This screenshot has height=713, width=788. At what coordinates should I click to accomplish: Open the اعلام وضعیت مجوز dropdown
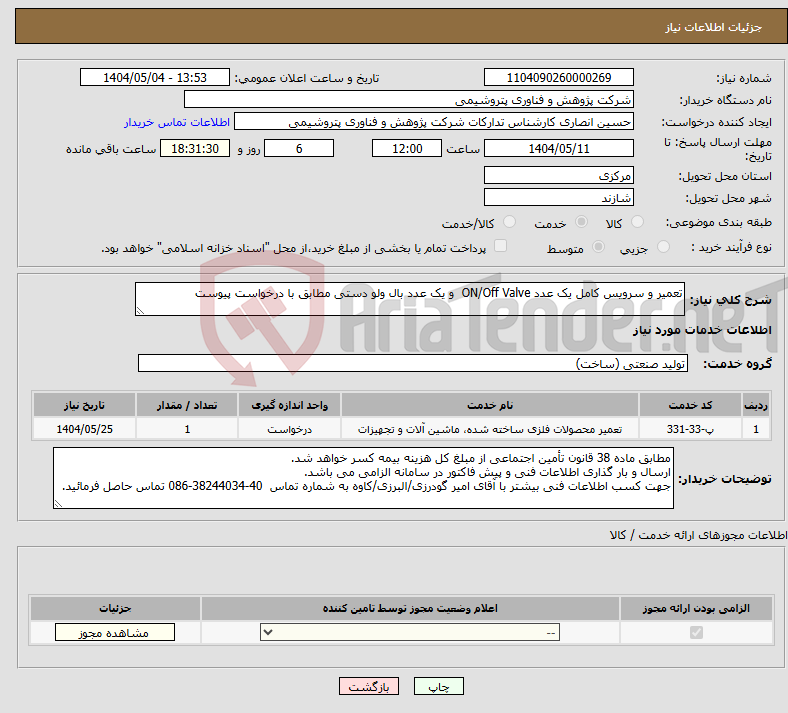coord(410,632)
